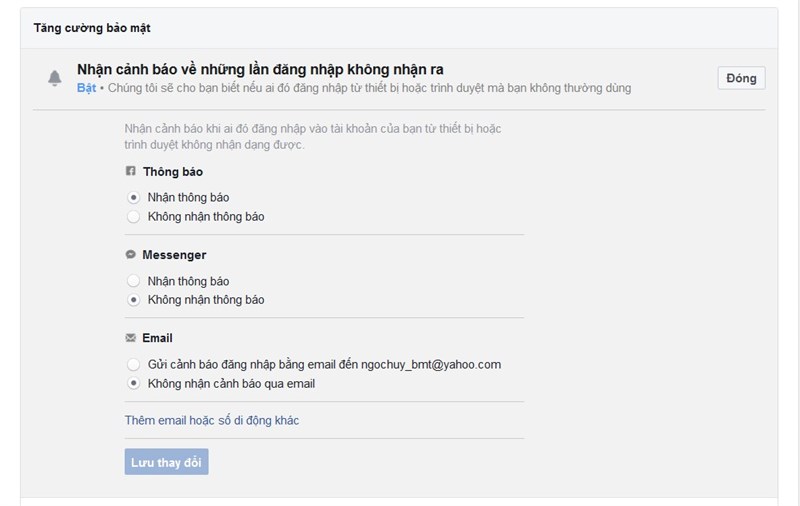Viewport: 800px width, 506px height.
Task: Click the description text about unrecognized devices
Action: 313,137
